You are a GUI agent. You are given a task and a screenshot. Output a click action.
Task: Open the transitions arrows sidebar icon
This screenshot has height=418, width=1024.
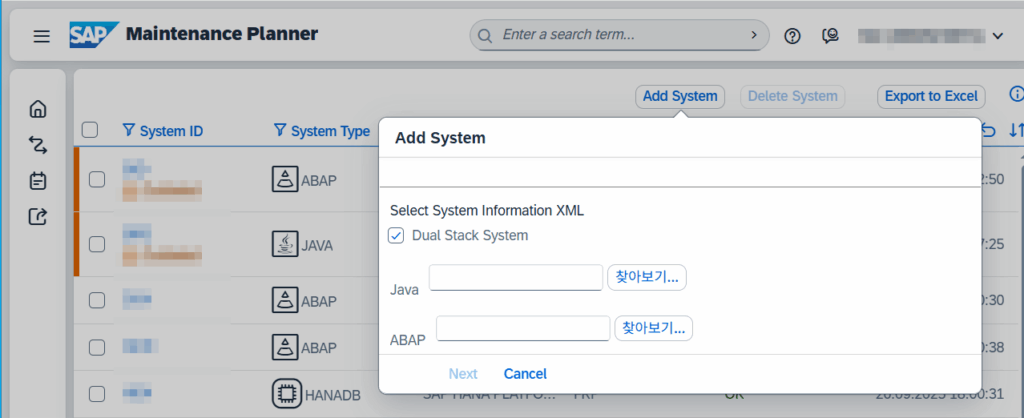pos(38,145)
